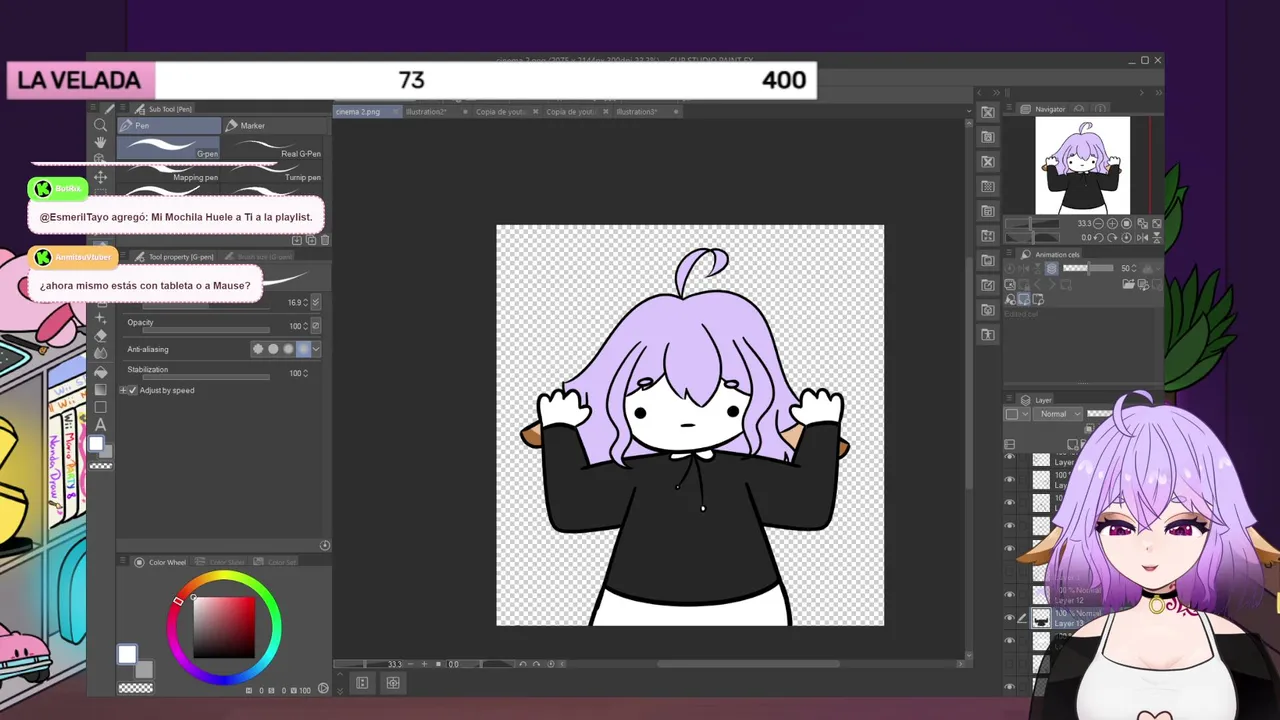Select the Eraser tool in toolbar

(100, 336)
